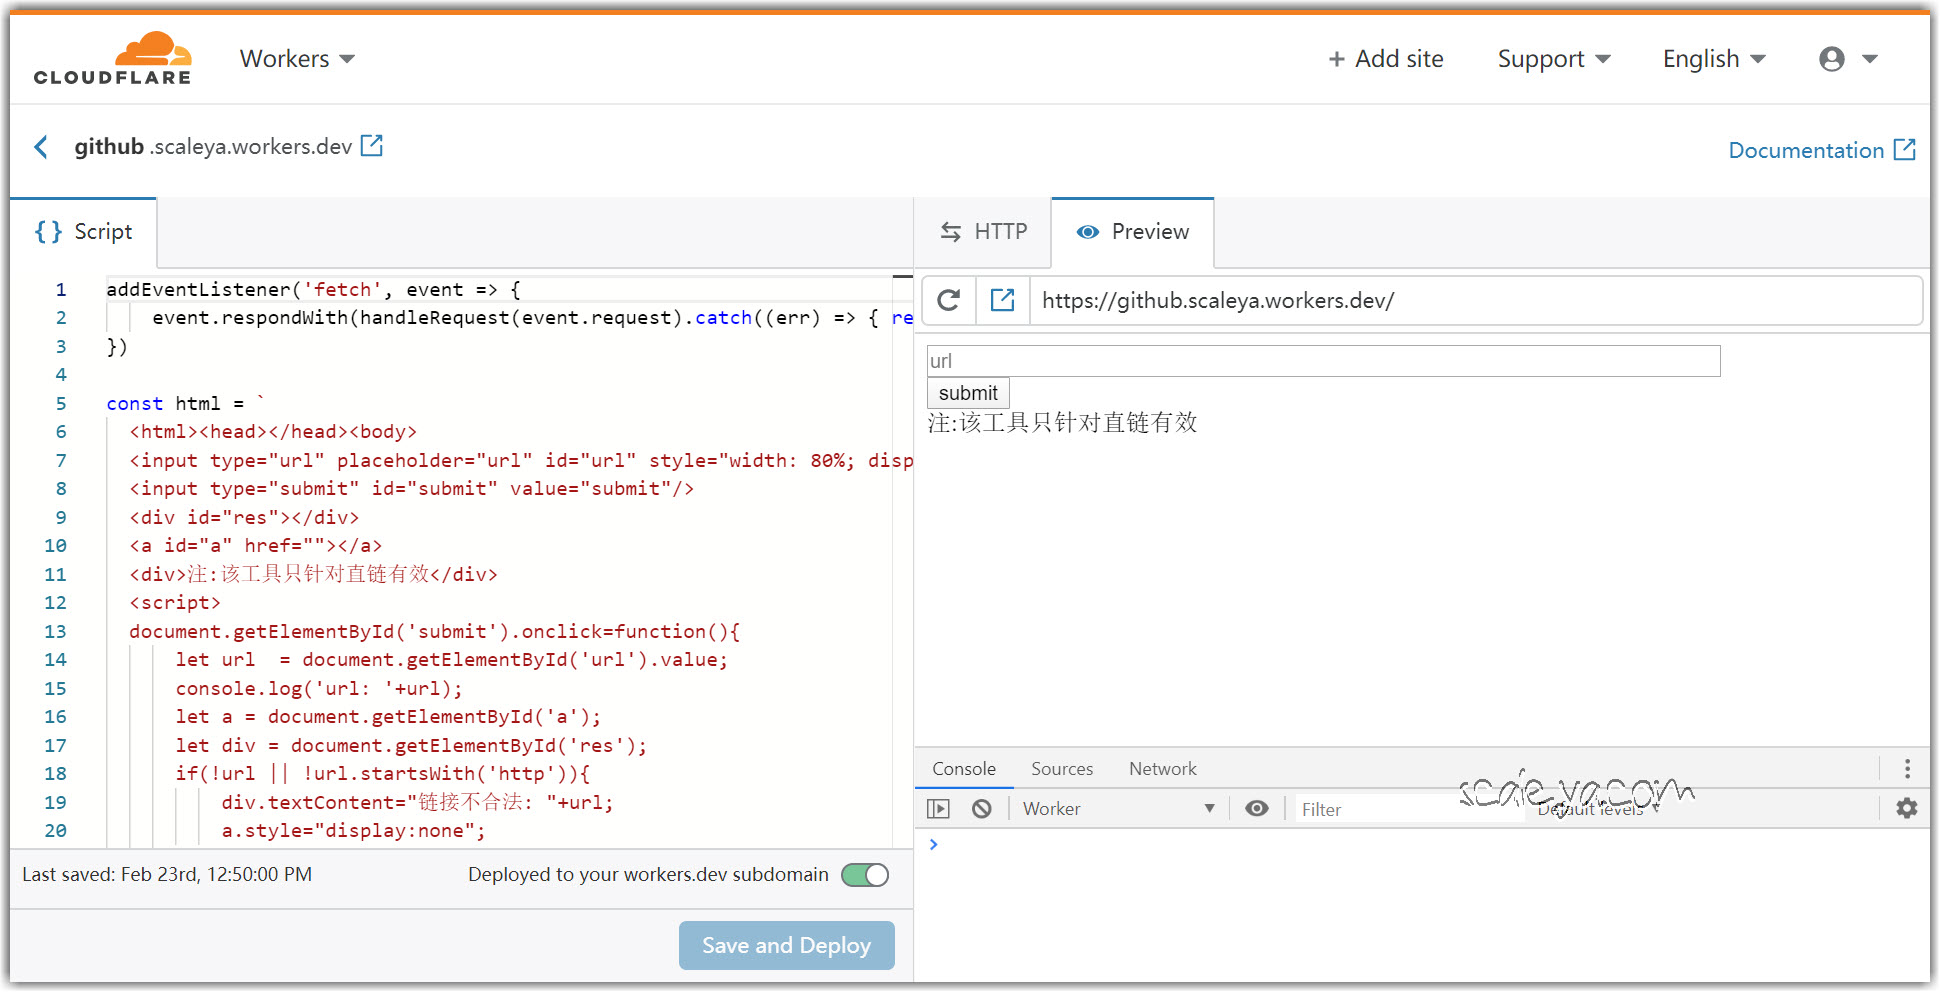Click the url input field in preview

click(1323, 361)
